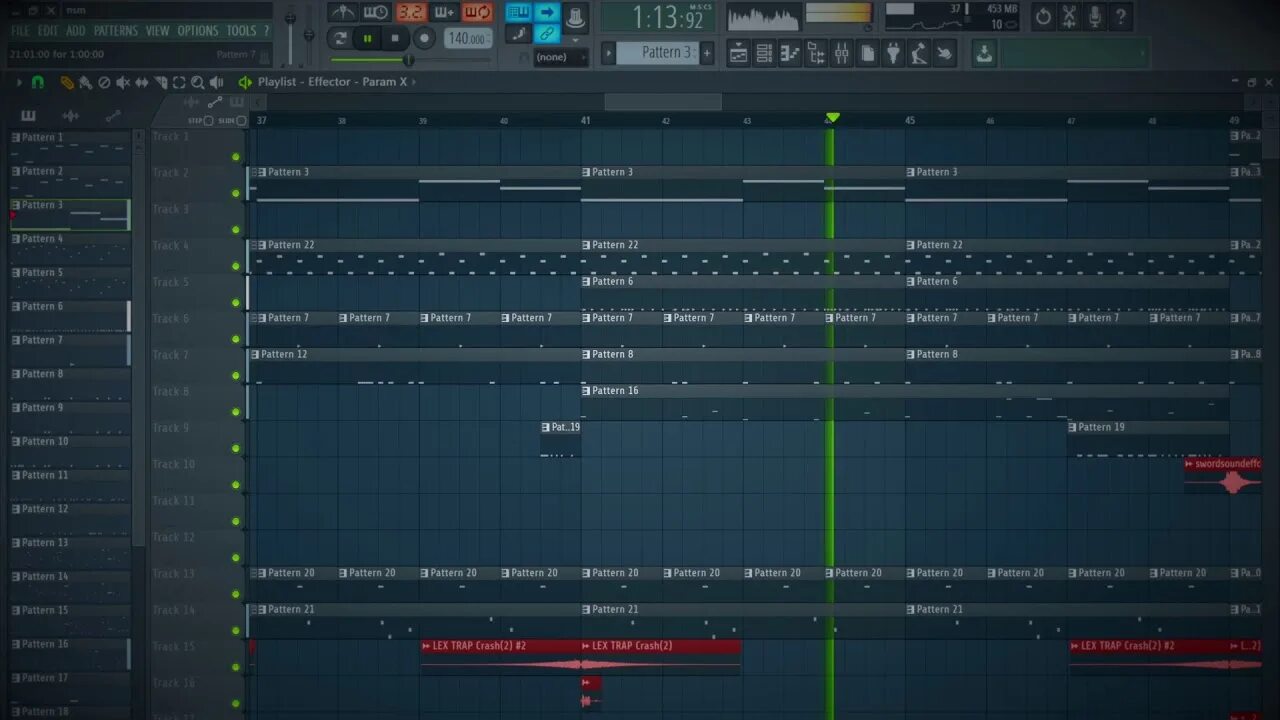
Task: Click the download content library icon
Action: [984, 53]
